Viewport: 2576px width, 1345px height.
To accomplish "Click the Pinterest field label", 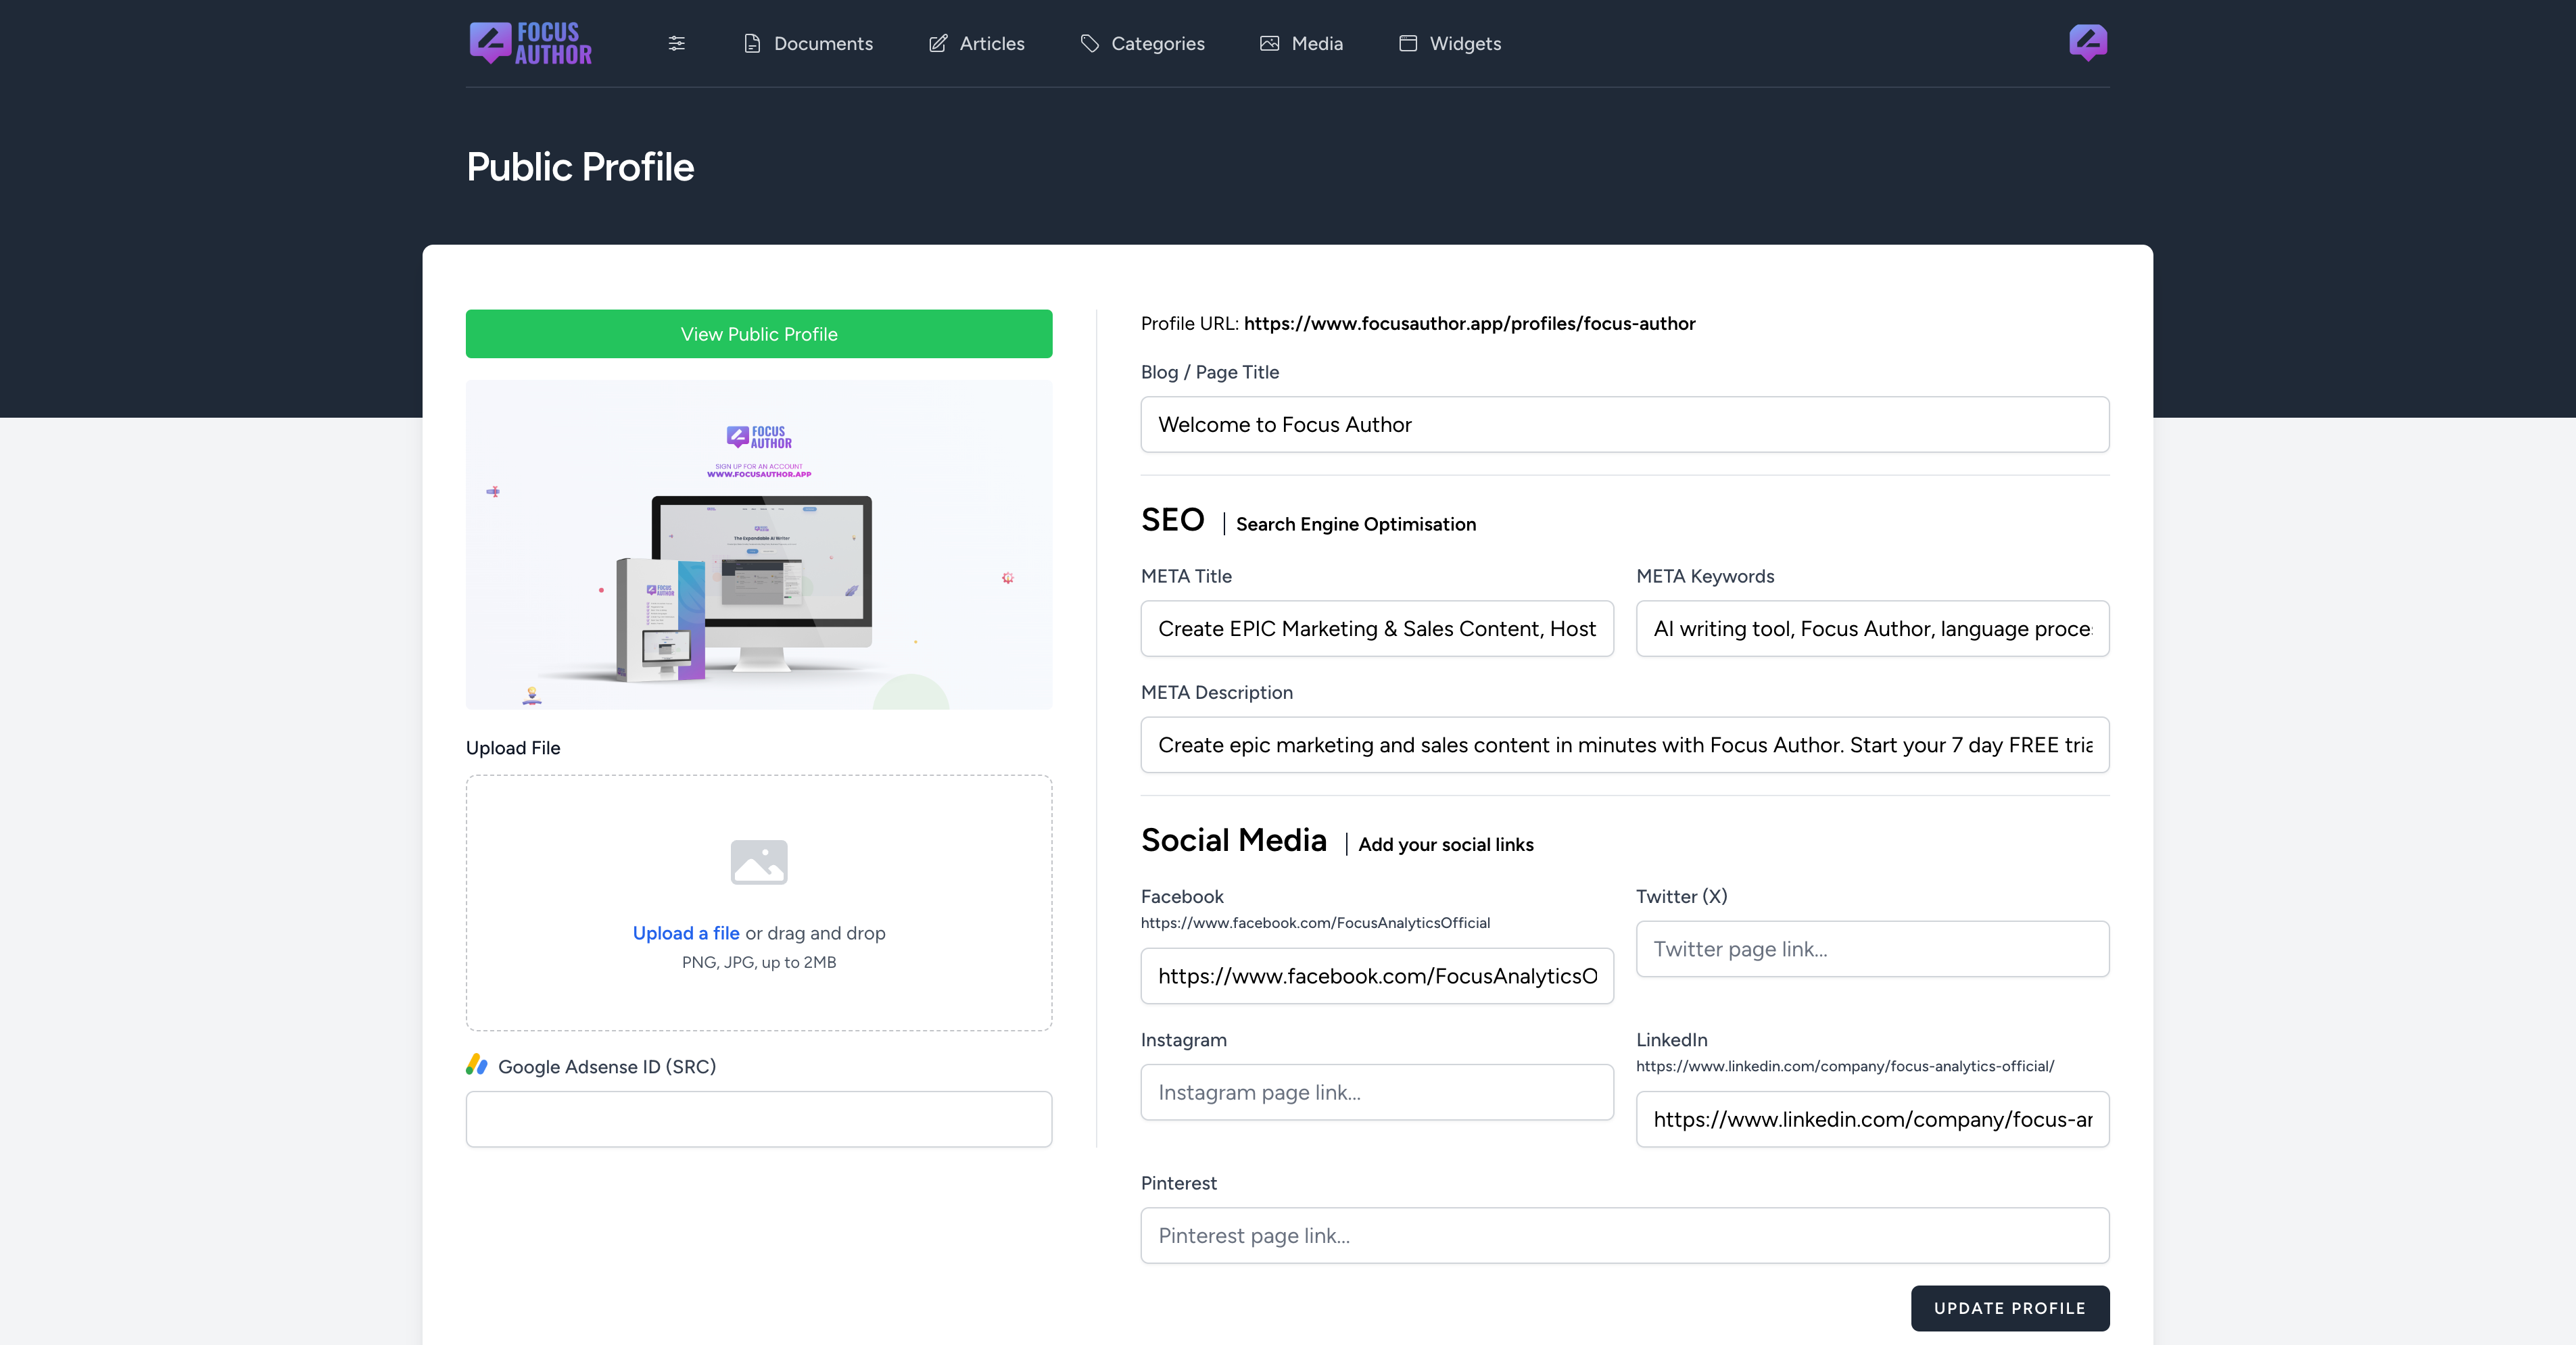I will (1179, 1183).
